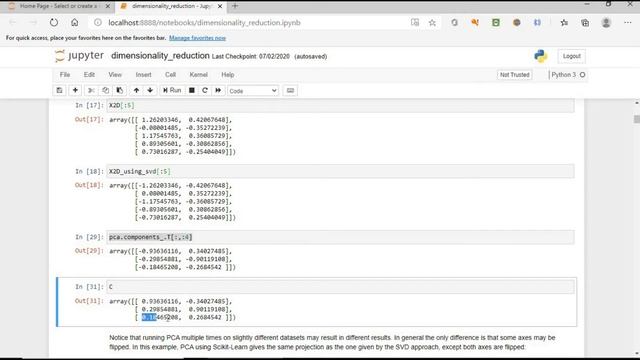Click the Manage favorites now link
The width and height of the screenshot is (640, 360).
197,38
